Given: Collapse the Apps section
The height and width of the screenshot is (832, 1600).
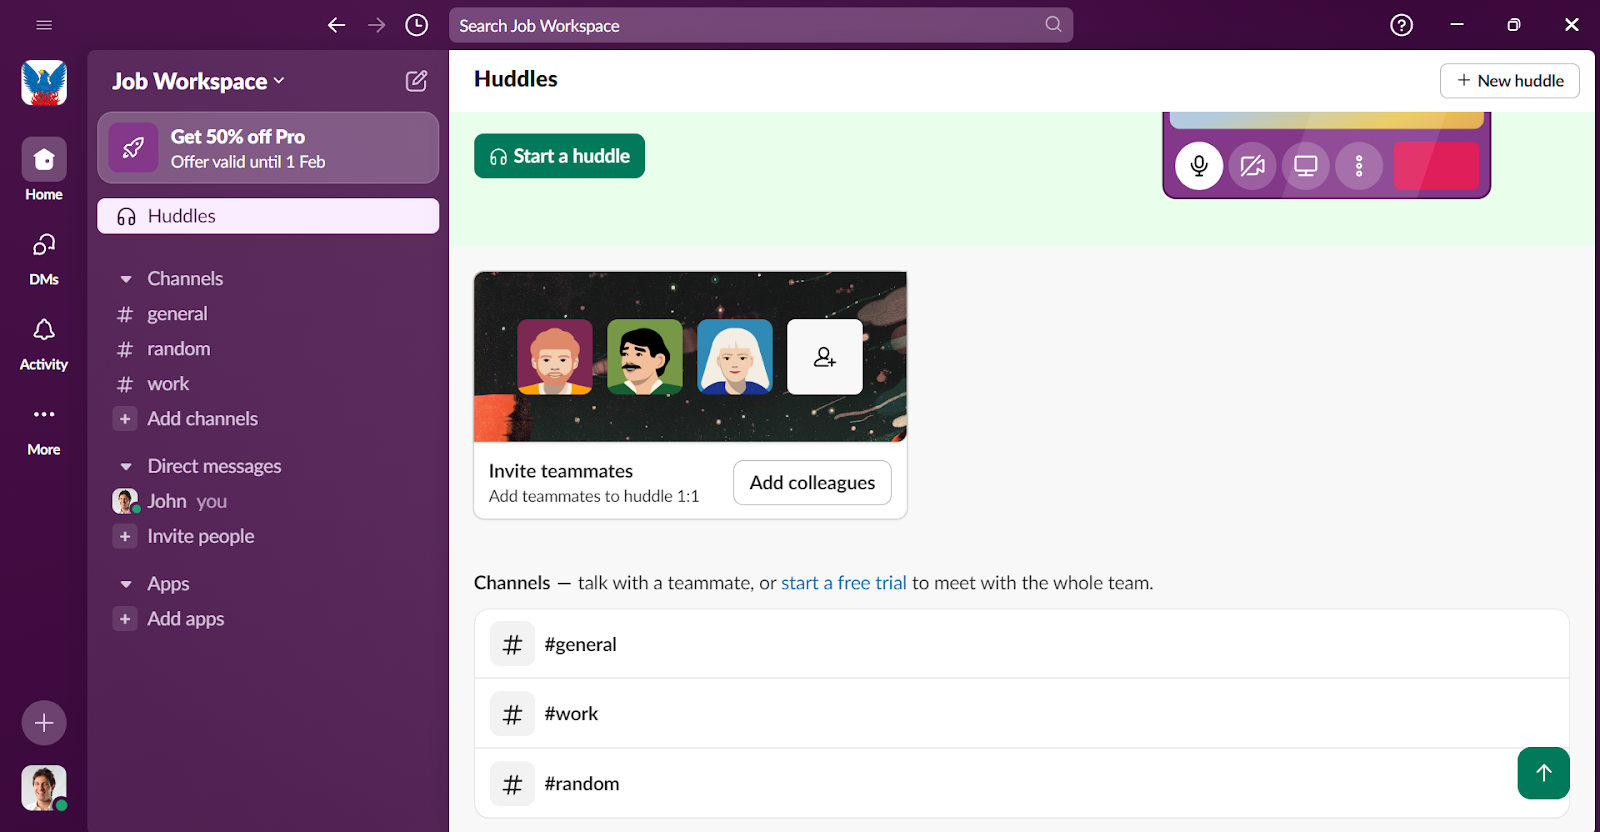Looking at the screenshot, I should click(x=126, y=584).
